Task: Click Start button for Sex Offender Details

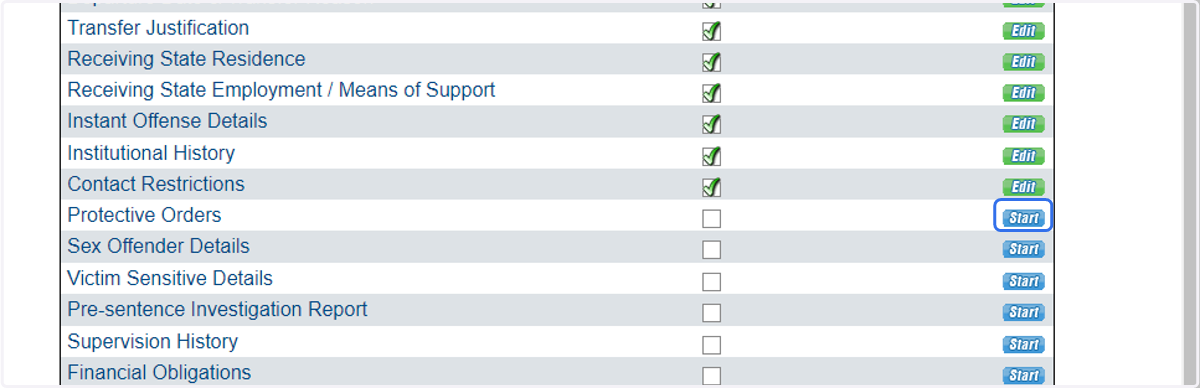Action: [x=1023, y=249]
